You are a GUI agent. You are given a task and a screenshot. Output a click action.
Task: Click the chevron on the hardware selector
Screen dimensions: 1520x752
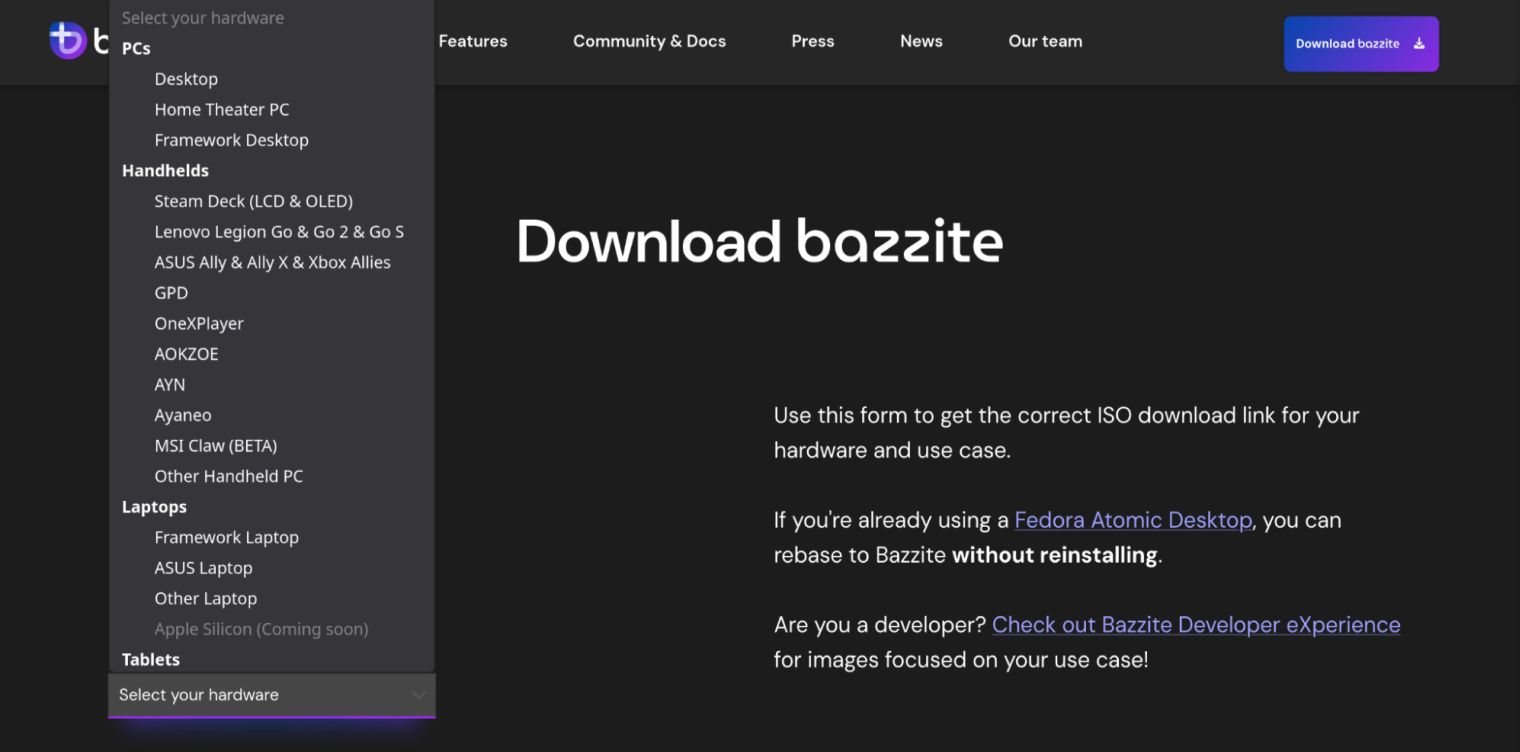tap(419, 695)
